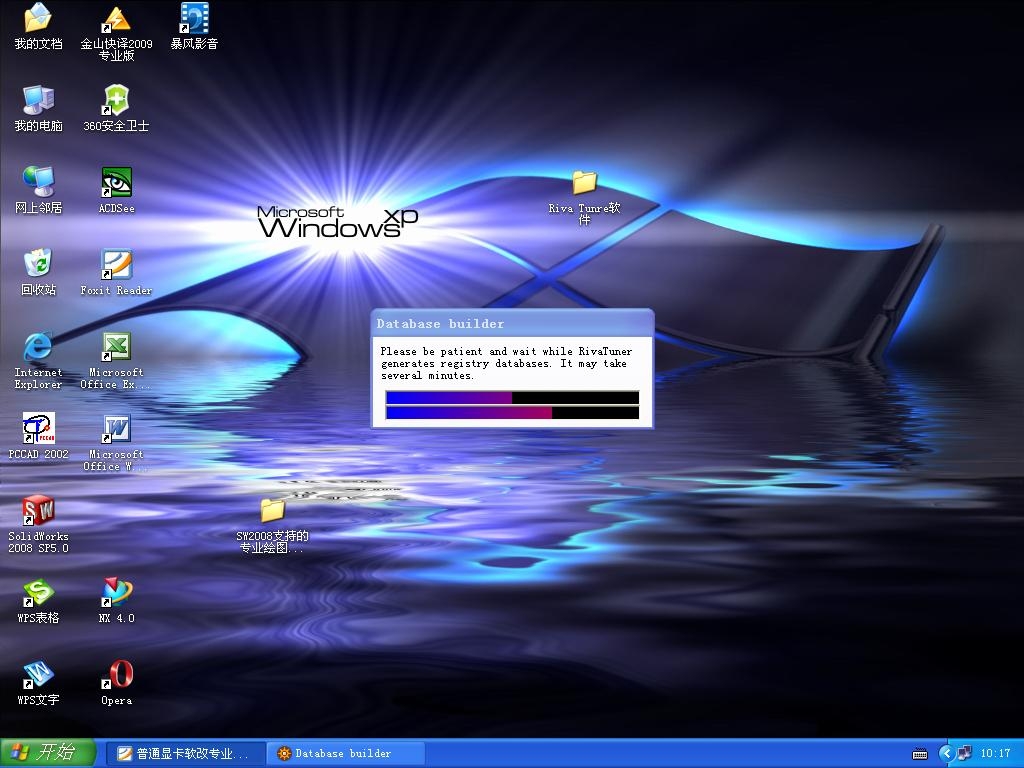The width and height of the screenshot is (1024, 768).
Task: Open ACDSee shortcut icon
Action: [x=116, y=190]
